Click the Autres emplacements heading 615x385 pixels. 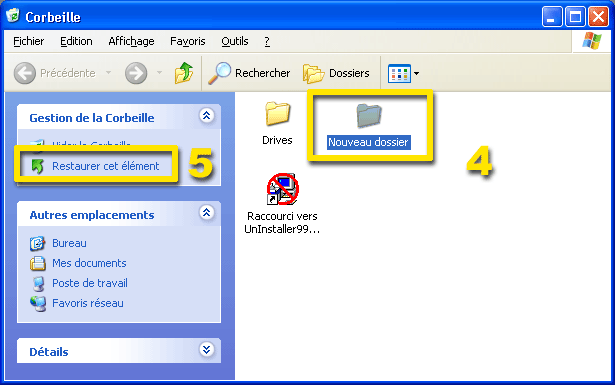92,215
